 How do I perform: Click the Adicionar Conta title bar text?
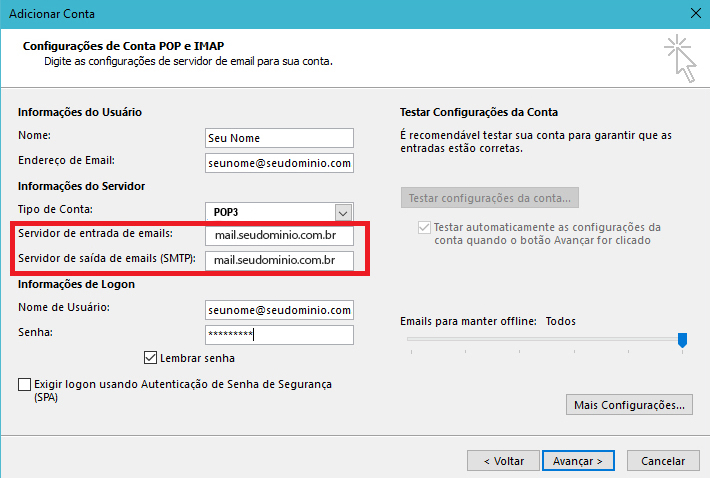[x=43, y=14]
